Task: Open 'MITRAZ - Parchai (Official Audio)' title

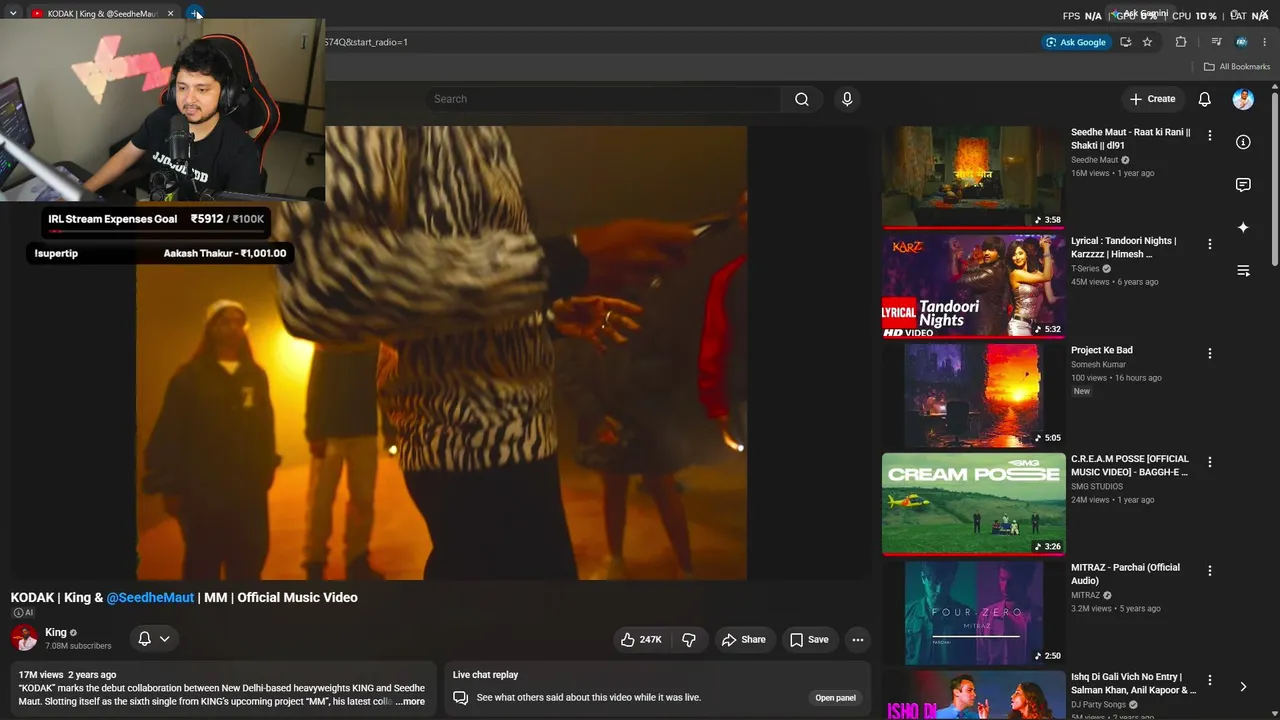Action: (1125, 574)
